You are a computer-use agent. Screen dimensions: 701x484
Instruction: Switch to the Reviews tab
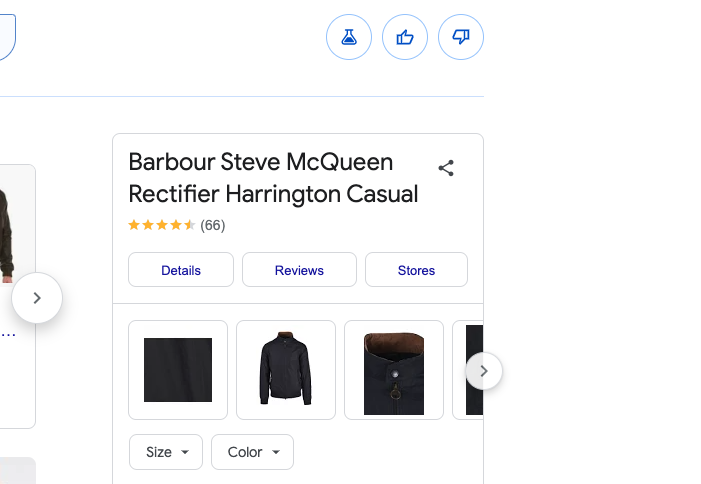(299, 270)
